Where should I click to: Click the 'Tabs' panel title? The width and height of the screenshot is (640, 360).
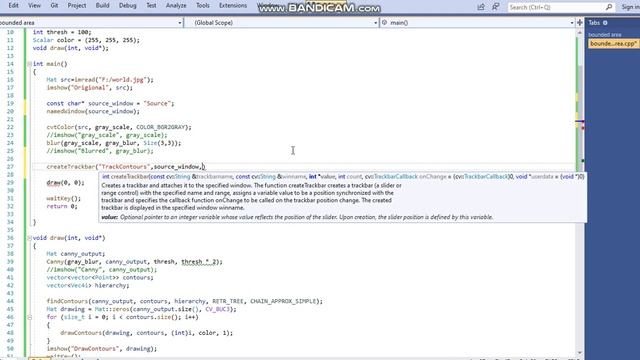pos(594,23)
